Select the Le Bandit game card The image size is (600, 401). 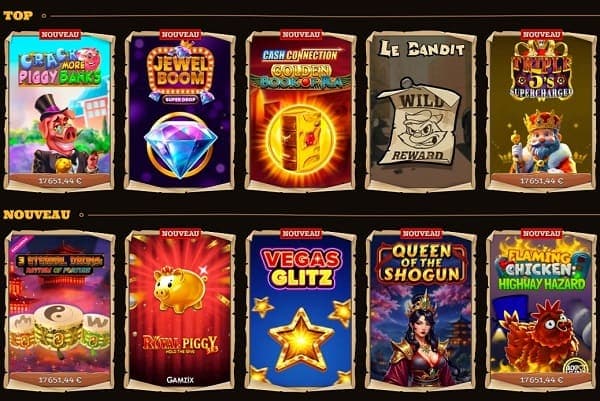(x=421, y=111)
